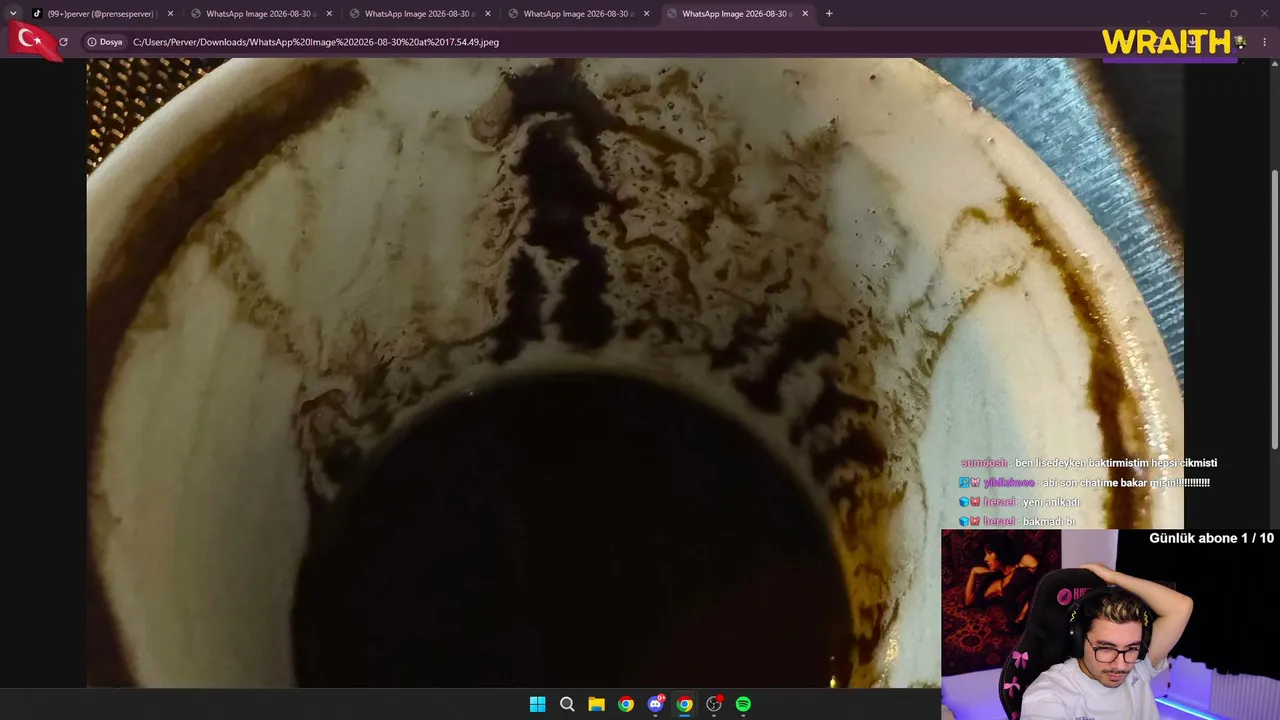Open Discord from the taskbar
The height and width of the screenshot is (720, 1280).
point(655,704)
